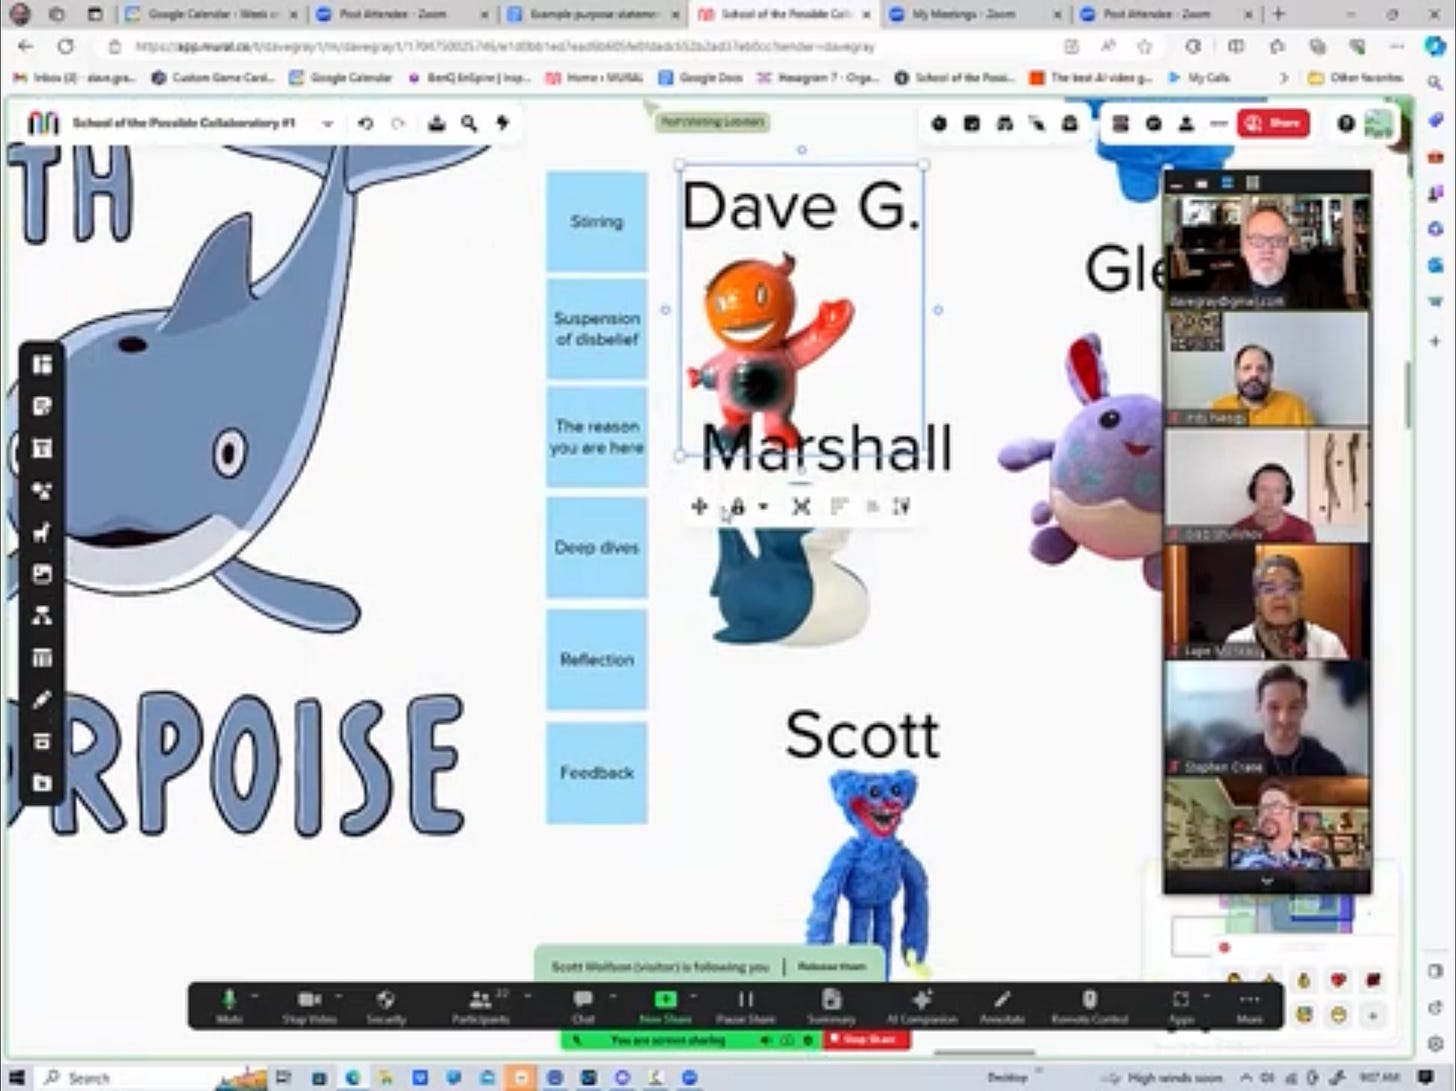Select the Feedback sticky note
The height and width of the screenshot is (1091, 1456).
pyautogui.click(x=597, y=772)
